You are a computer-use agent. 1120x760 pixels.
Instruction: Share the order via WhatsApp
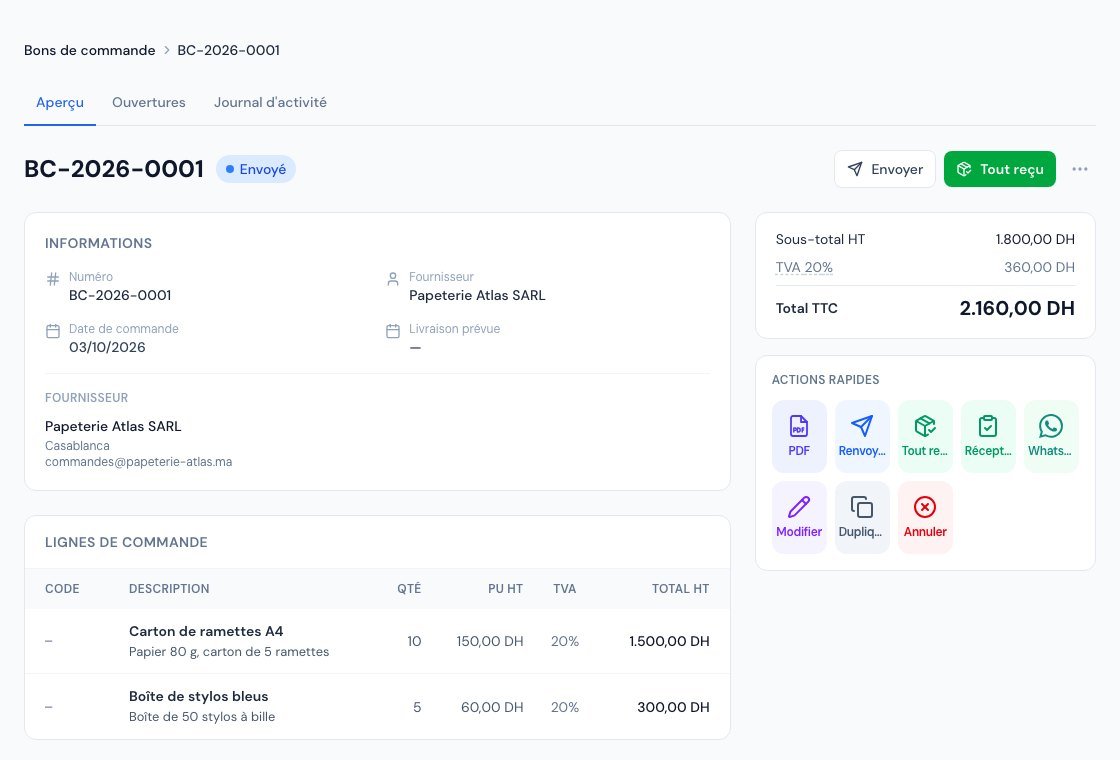pos(1051,436)
